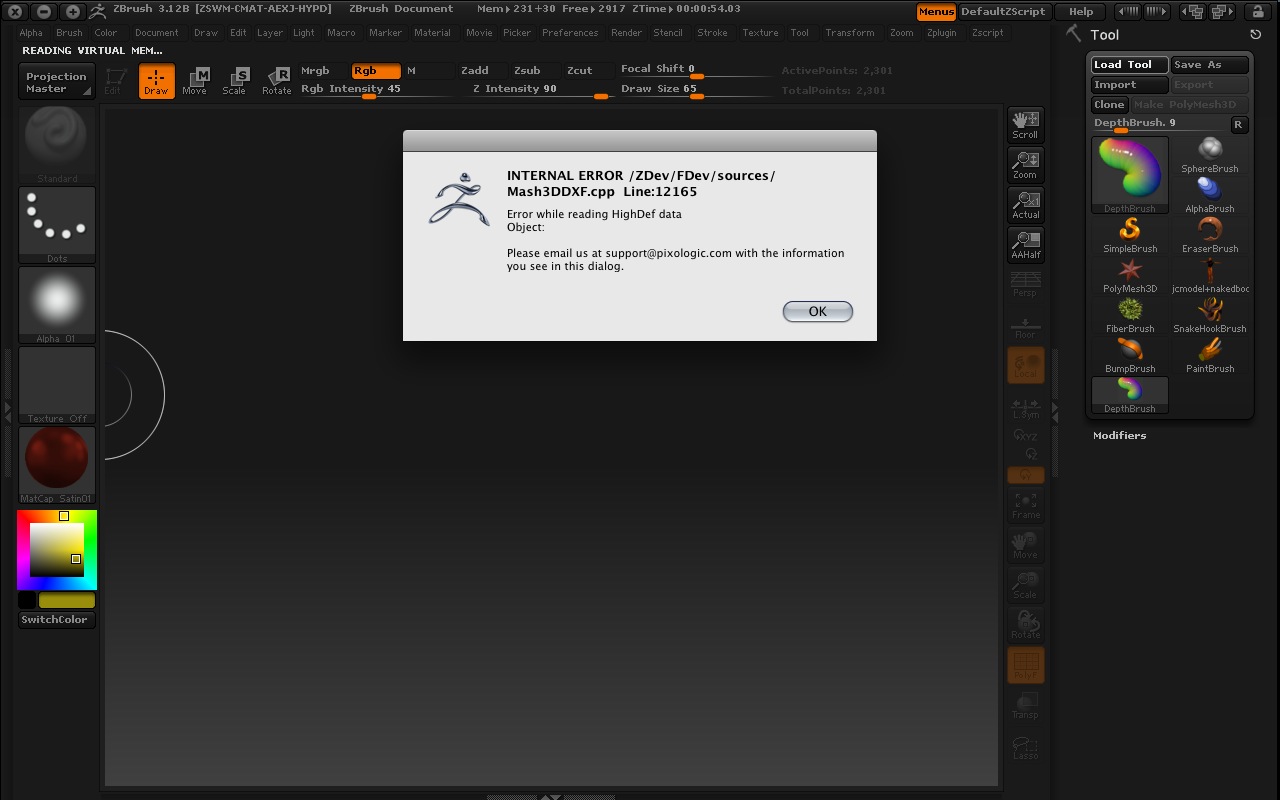Open the Alpha menu
The image size is (1280, 800).
pyautogui.click(x=31, y=33)
